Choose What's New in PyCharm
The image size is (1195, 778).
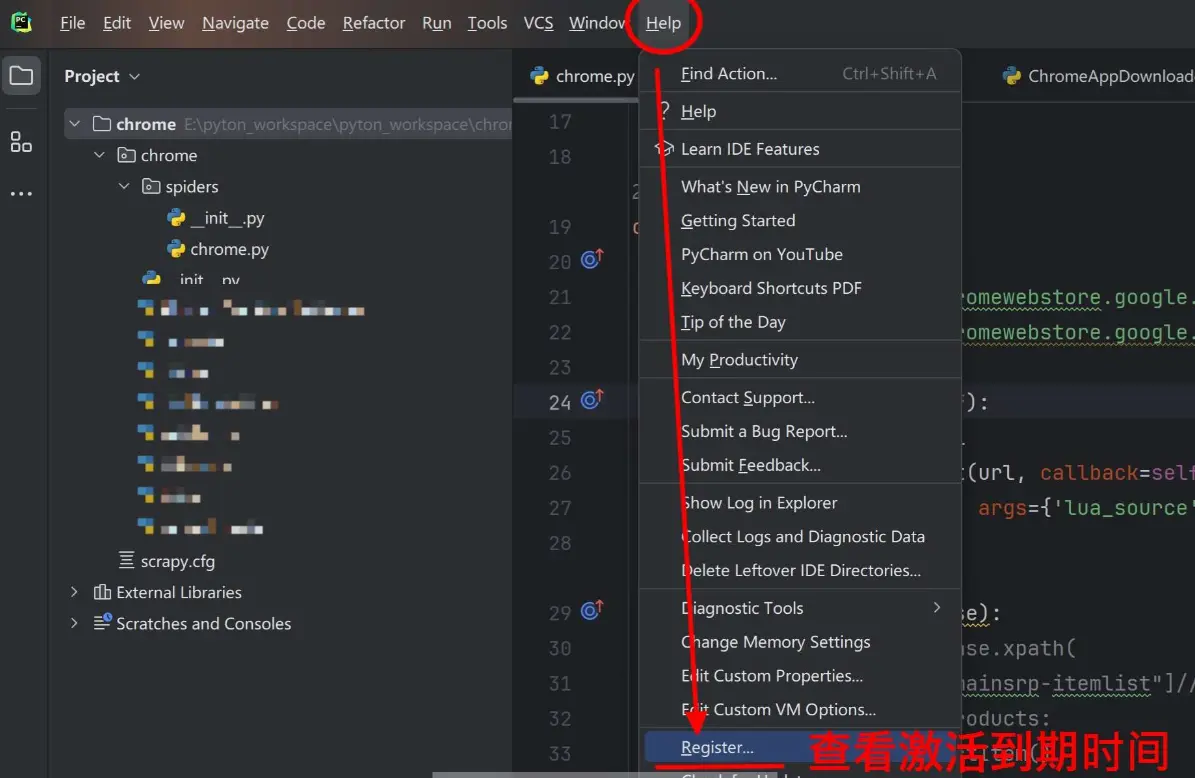(x=800, y=187)
